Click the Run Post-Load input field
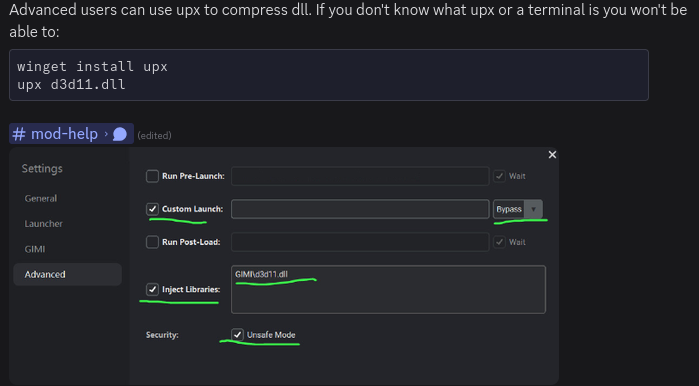This screenshot has width=699, height=386. tap(360, 242)
